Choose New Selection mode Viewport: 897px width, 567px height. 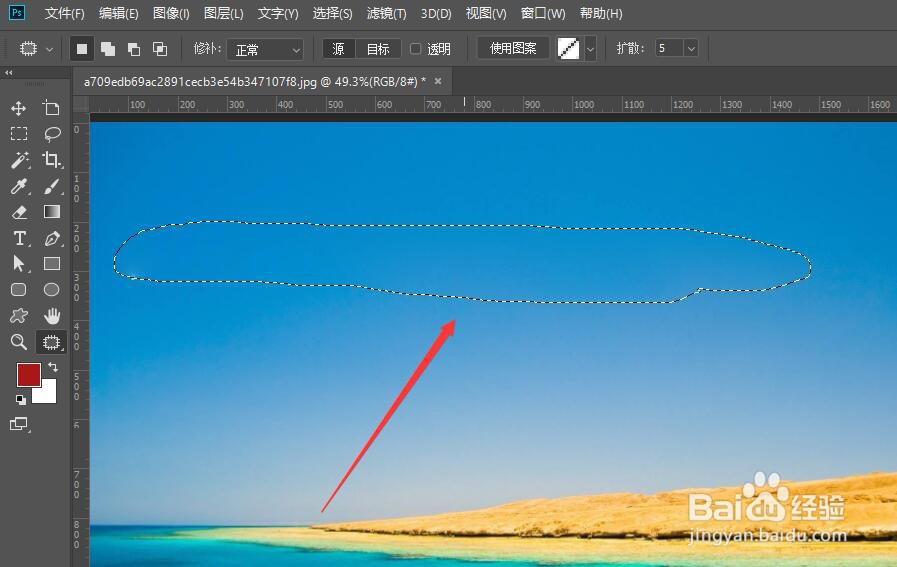tap(82, 49)
